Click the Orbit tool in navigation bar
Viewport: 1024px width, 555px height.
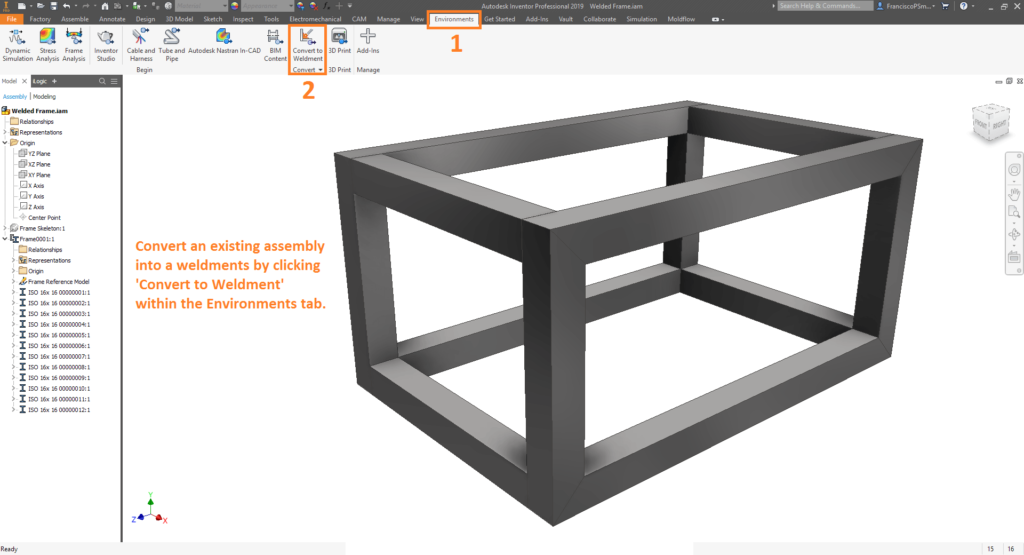(x=1014, y=234)
